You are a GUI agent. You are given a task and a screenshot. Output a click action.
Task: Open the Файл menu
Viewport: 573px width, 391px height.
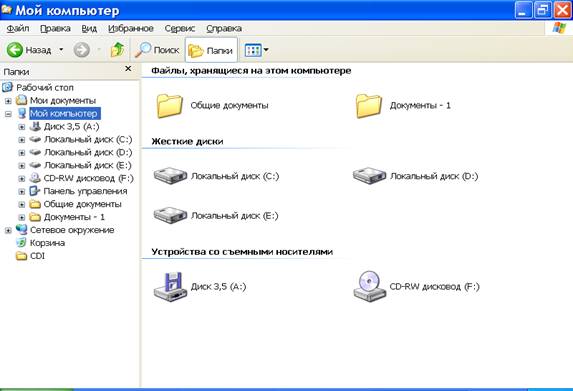pos(18,29)
